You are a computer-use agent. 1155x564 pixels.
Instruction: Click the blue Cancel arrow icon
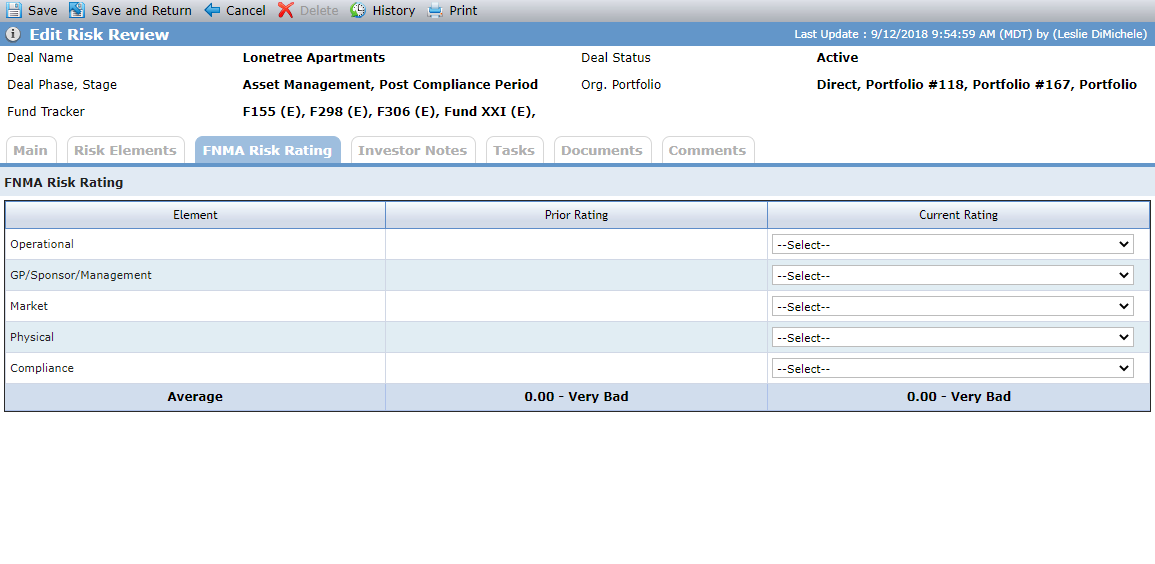pyautogui.click(x=212, y=10)
